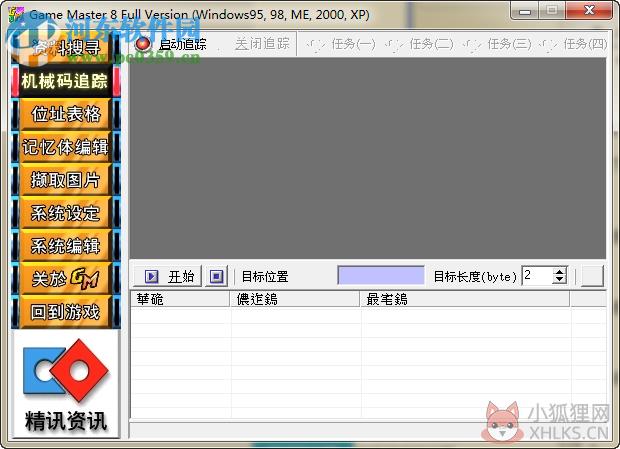The width and height of the screenshot is (620, 449).
Task: Increase target length with up arrow
Action: tap(560, 272)
